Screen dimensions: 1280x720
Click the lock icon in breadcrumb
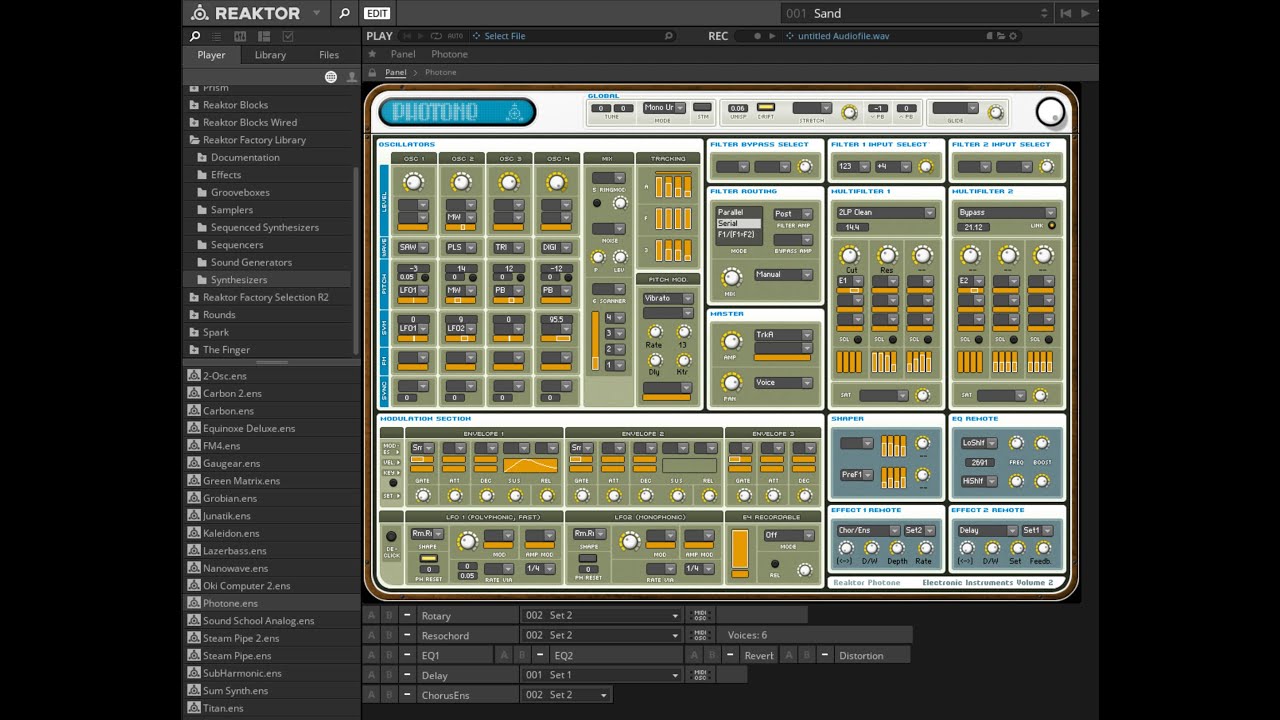click(373, 72)
